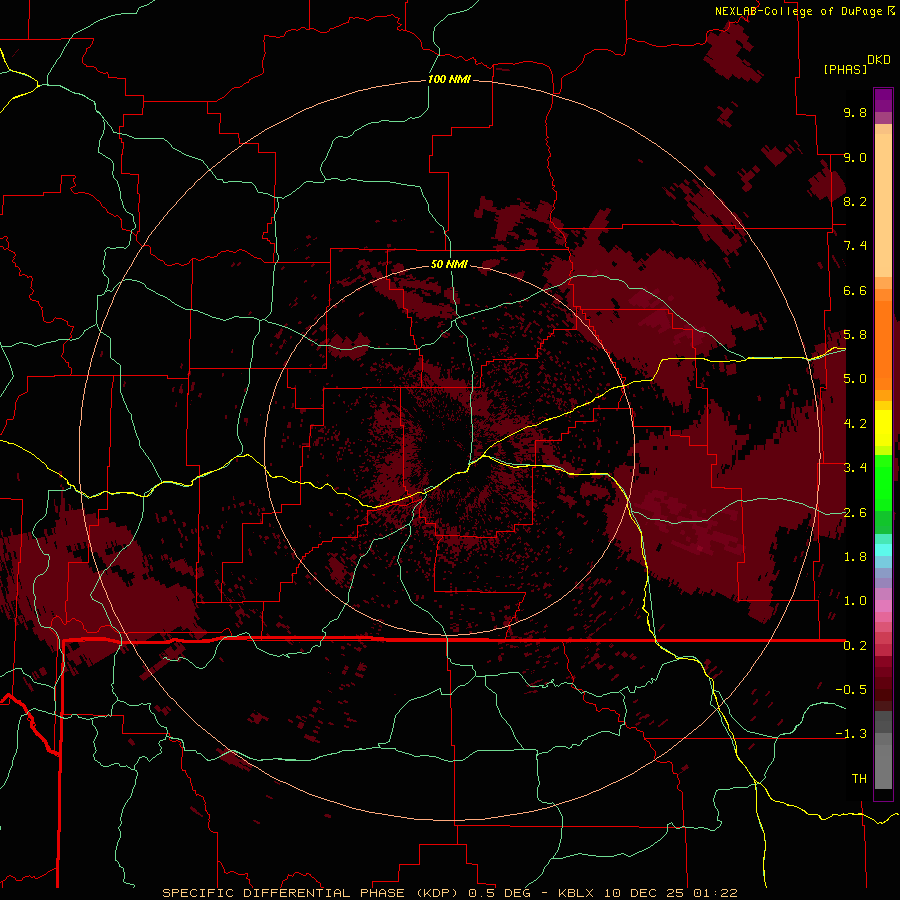Viewport: 900px width, 900px height.
Task: Click the 4.2 value on the scale
Action: point(855,424)
